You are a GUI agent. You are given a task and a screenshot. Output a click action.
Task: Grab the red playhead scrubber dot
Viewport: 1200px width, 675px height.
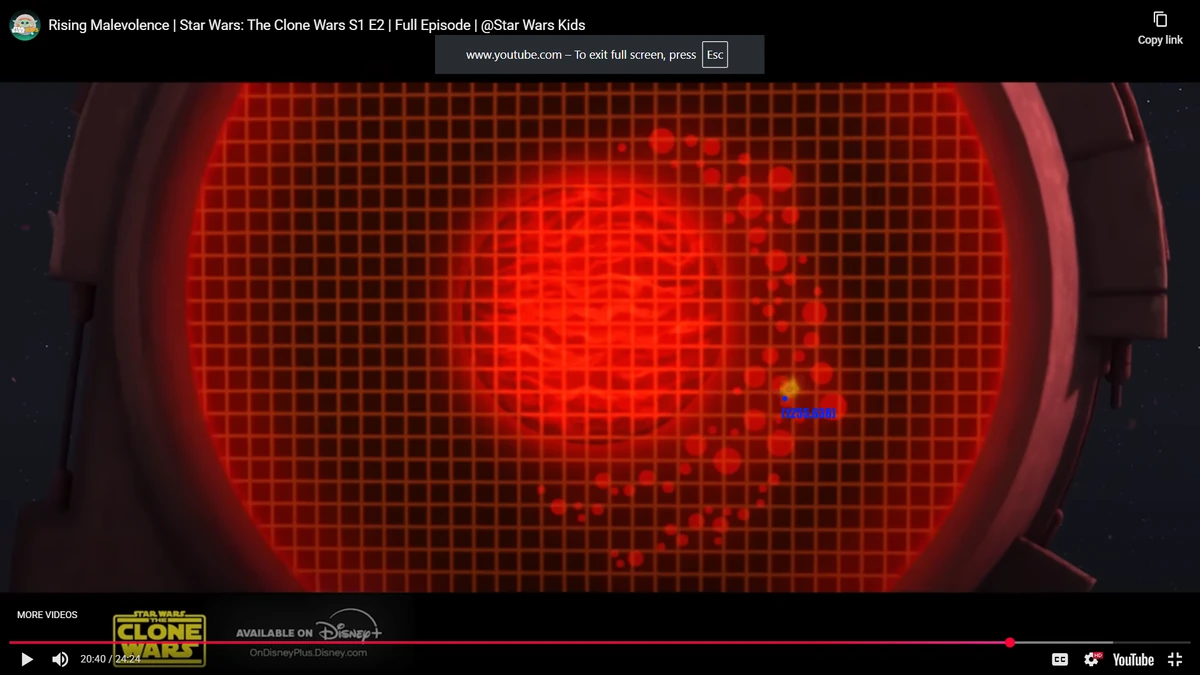[1010, 642]
